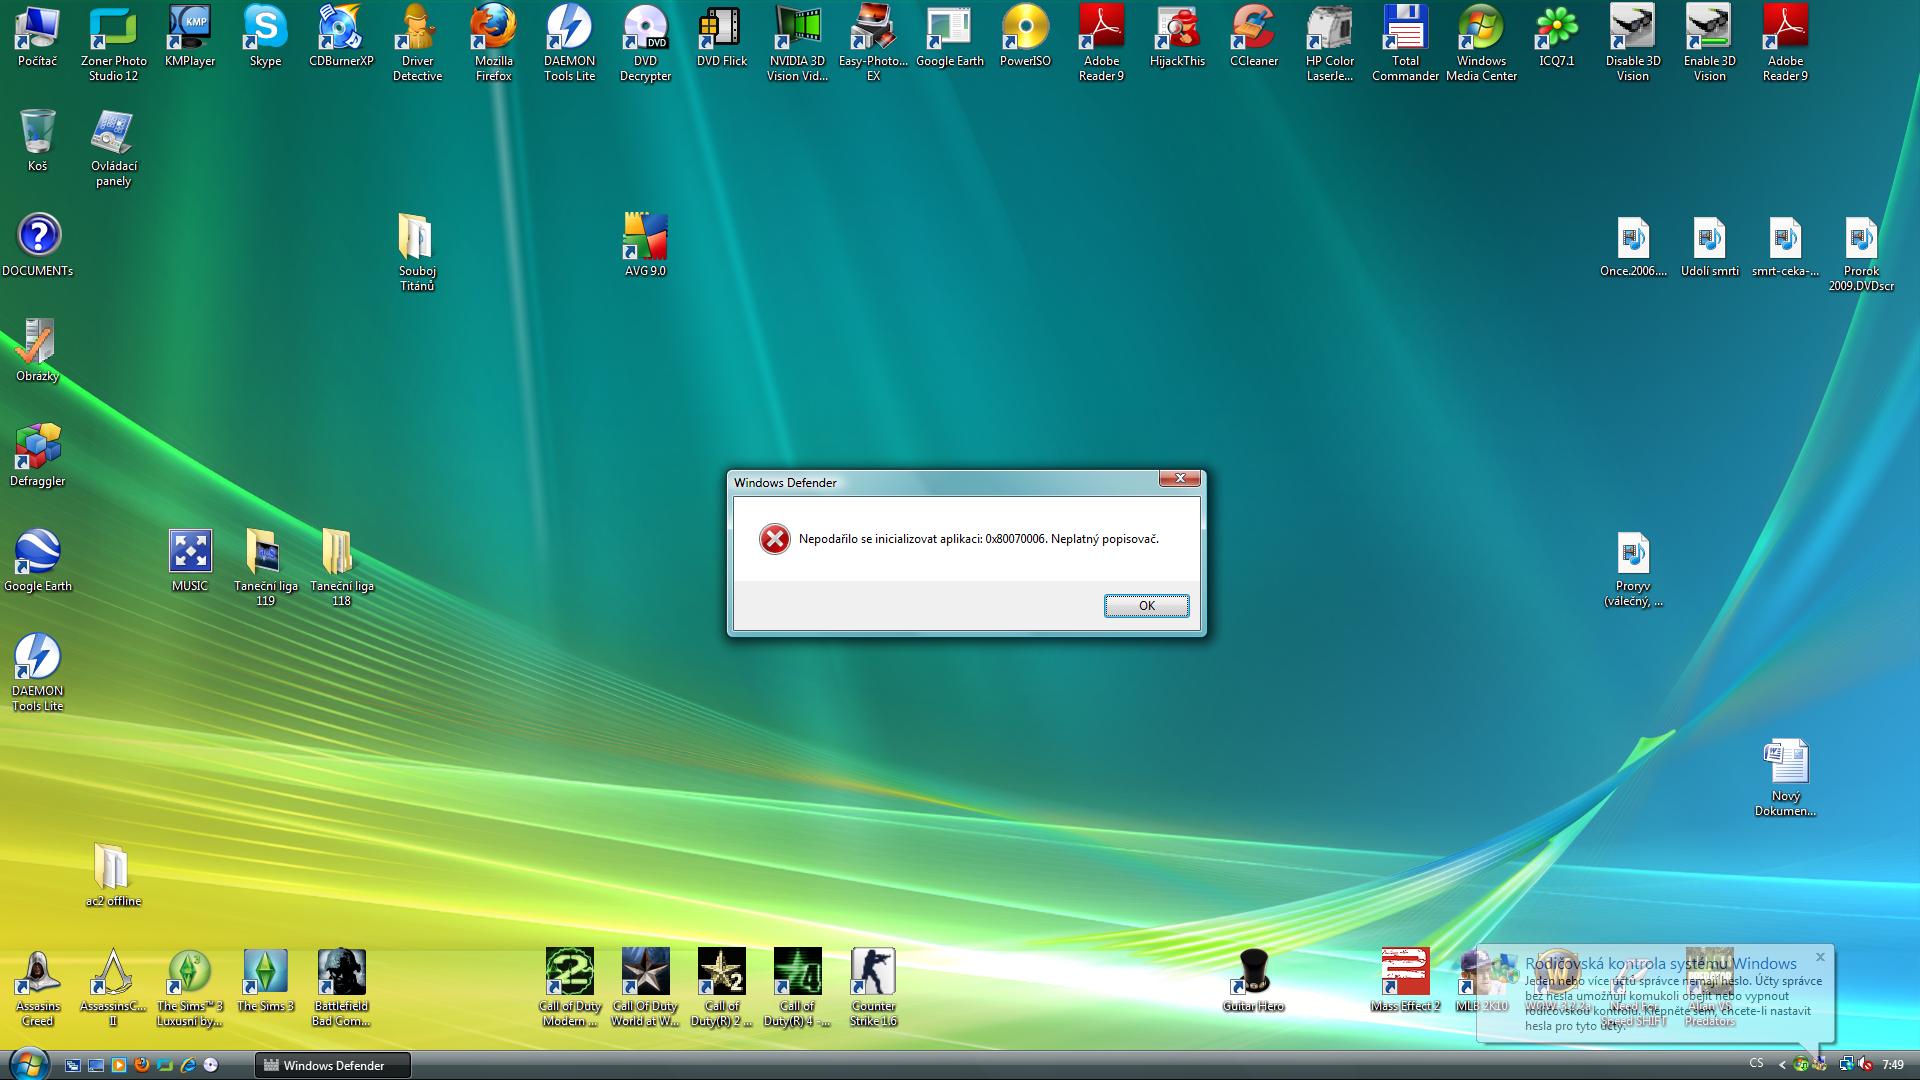The width and height of the screenshot is (1920, 1080).
Task: Open the Guitar Hero top hat icon
Action: point(1253,972)
